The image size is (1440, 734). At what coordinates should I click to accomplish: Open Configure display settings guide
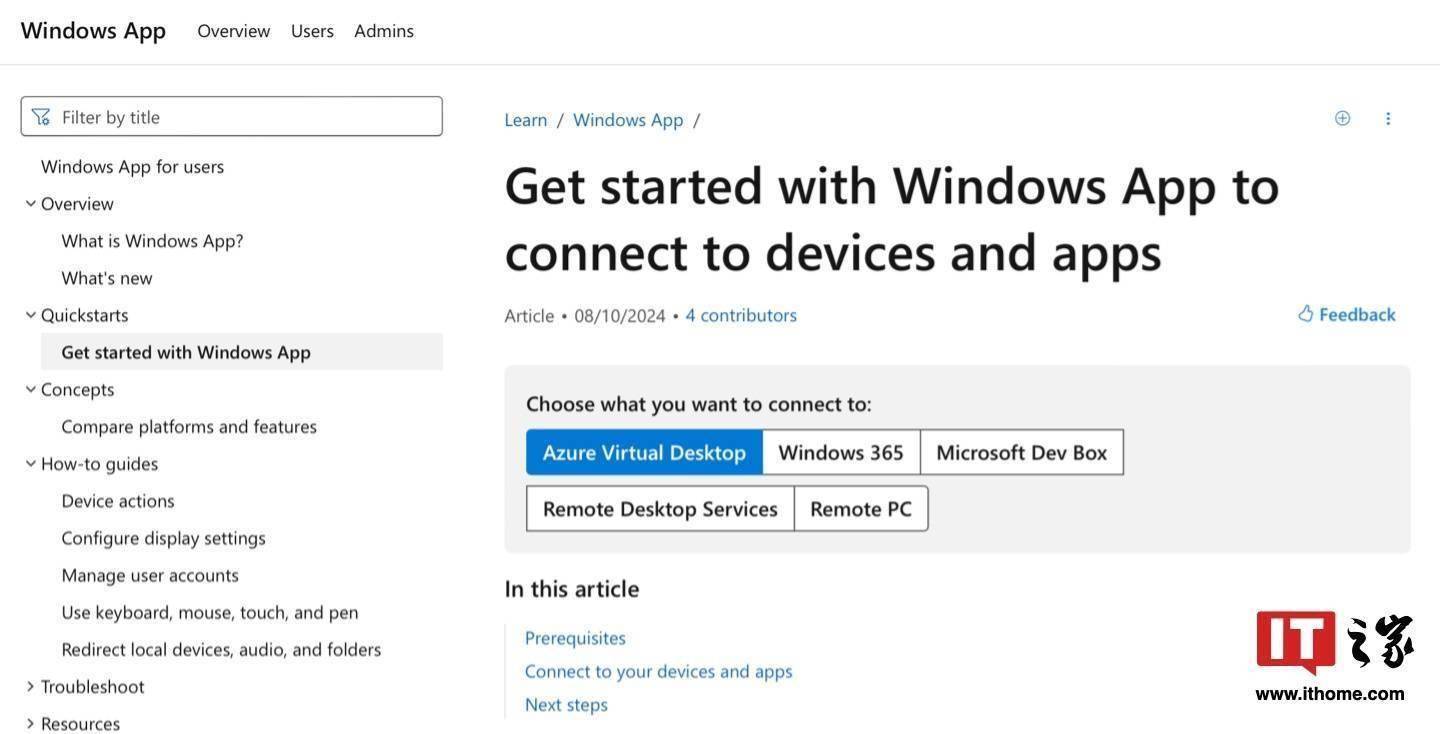(x=163, y=538)
